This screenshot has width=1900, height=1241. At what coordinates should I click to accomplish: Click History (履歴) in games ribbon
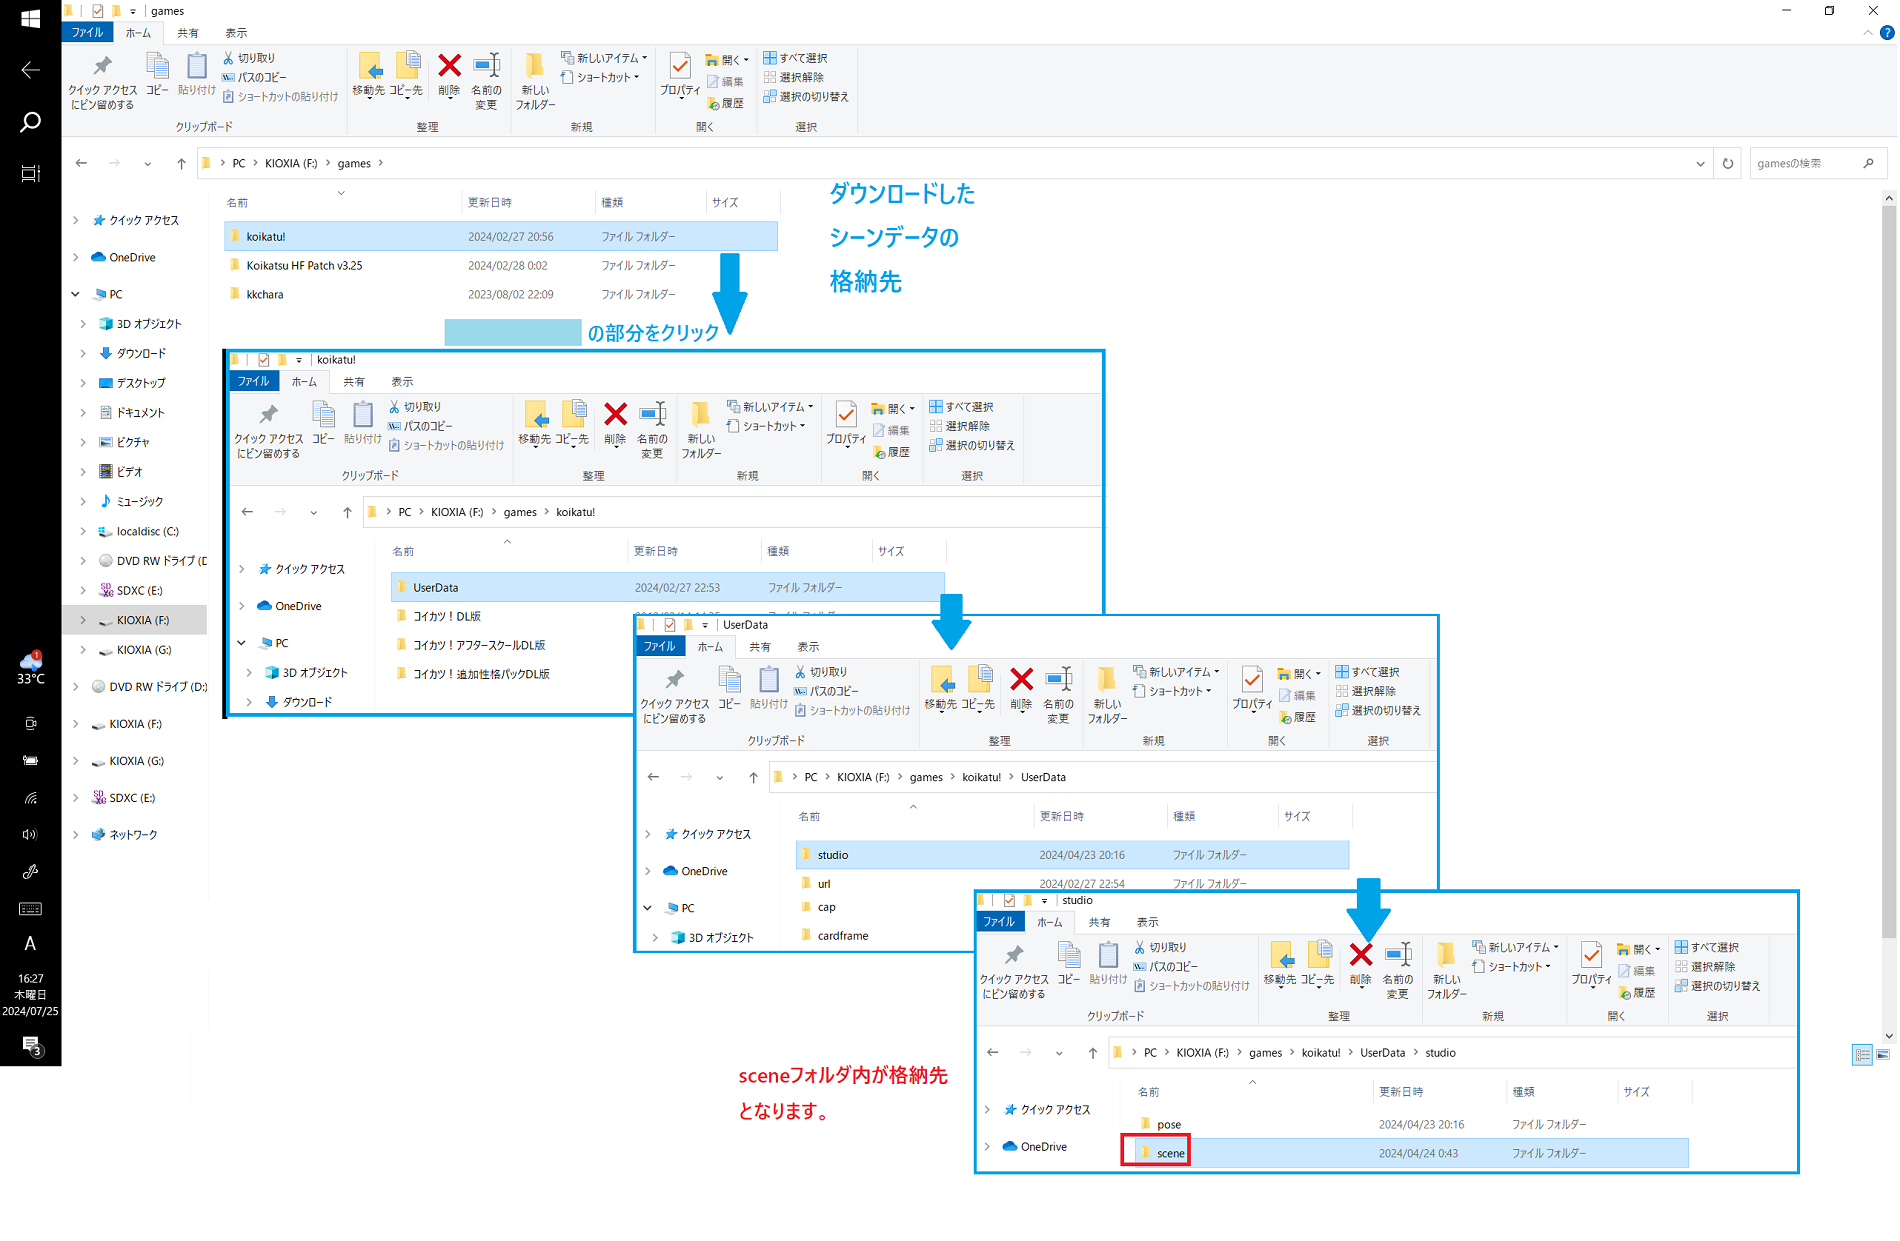725,103
